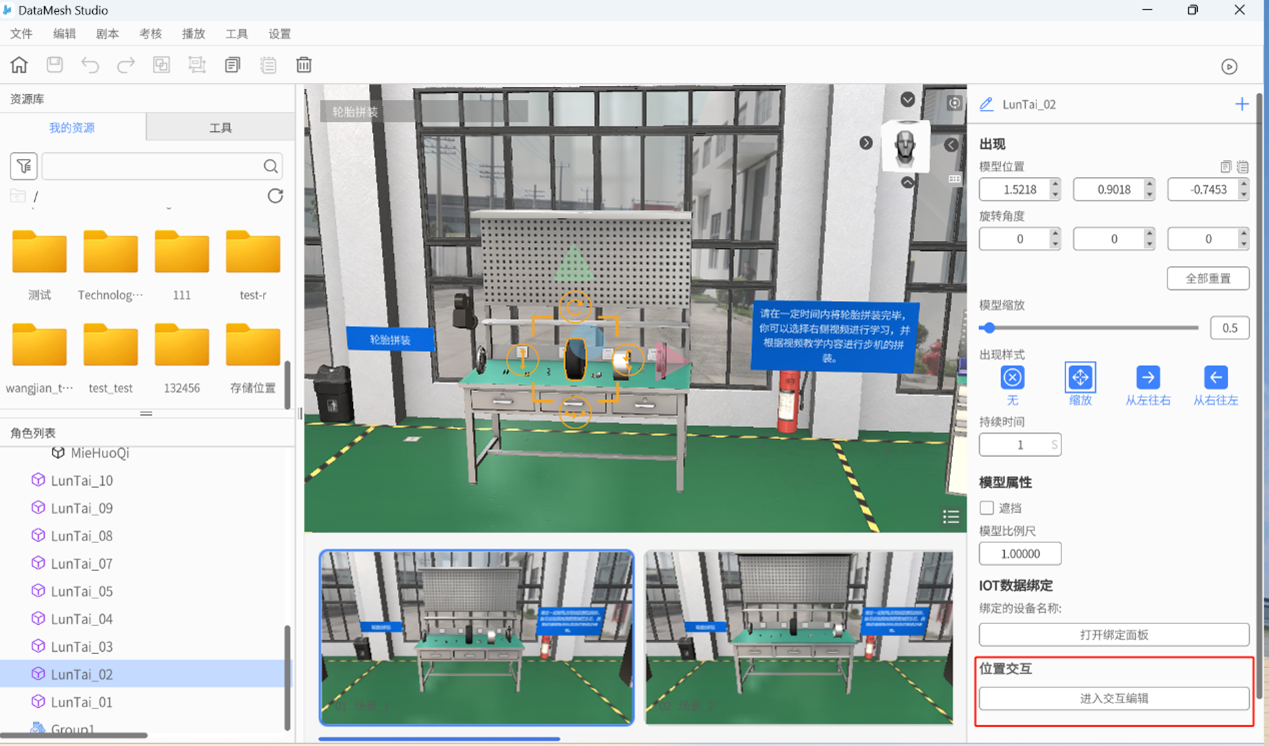Refresh the resource folder list
Screen dimensions: 1269x746
point(275,196)
